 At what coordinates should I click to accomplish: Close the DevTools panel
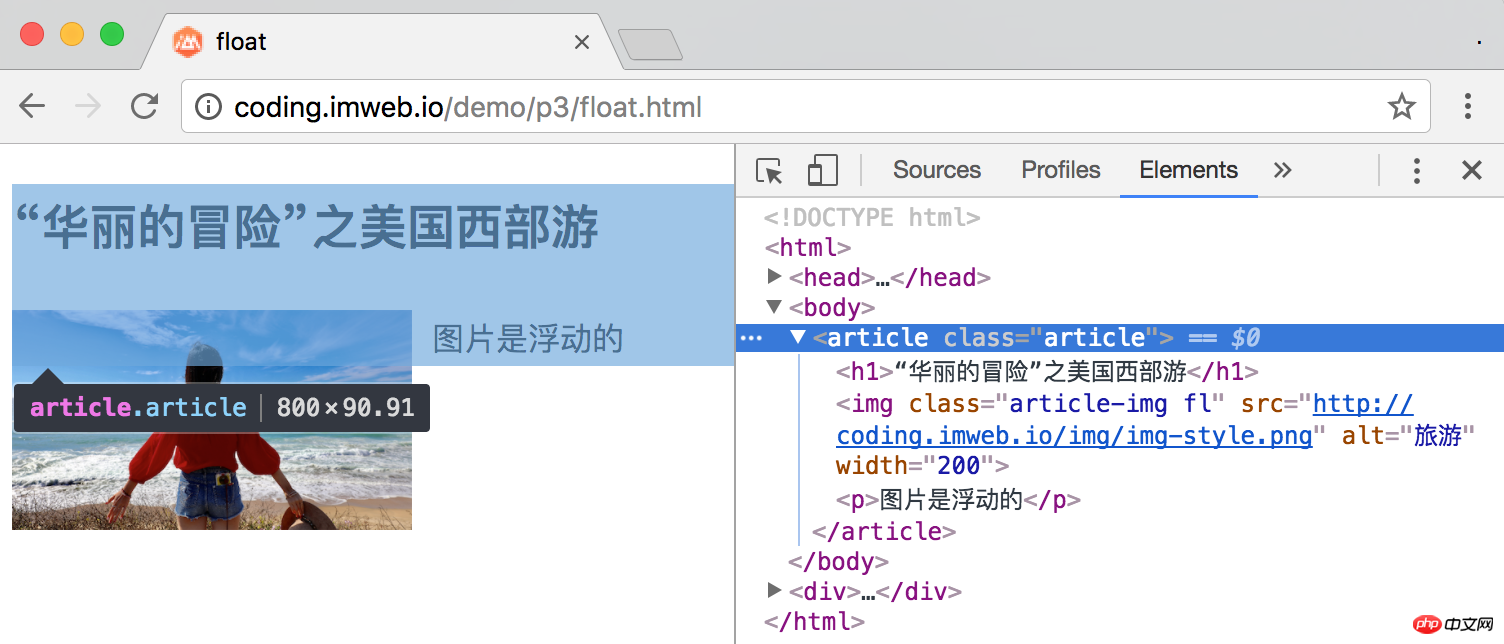[x=1471, y=170]
